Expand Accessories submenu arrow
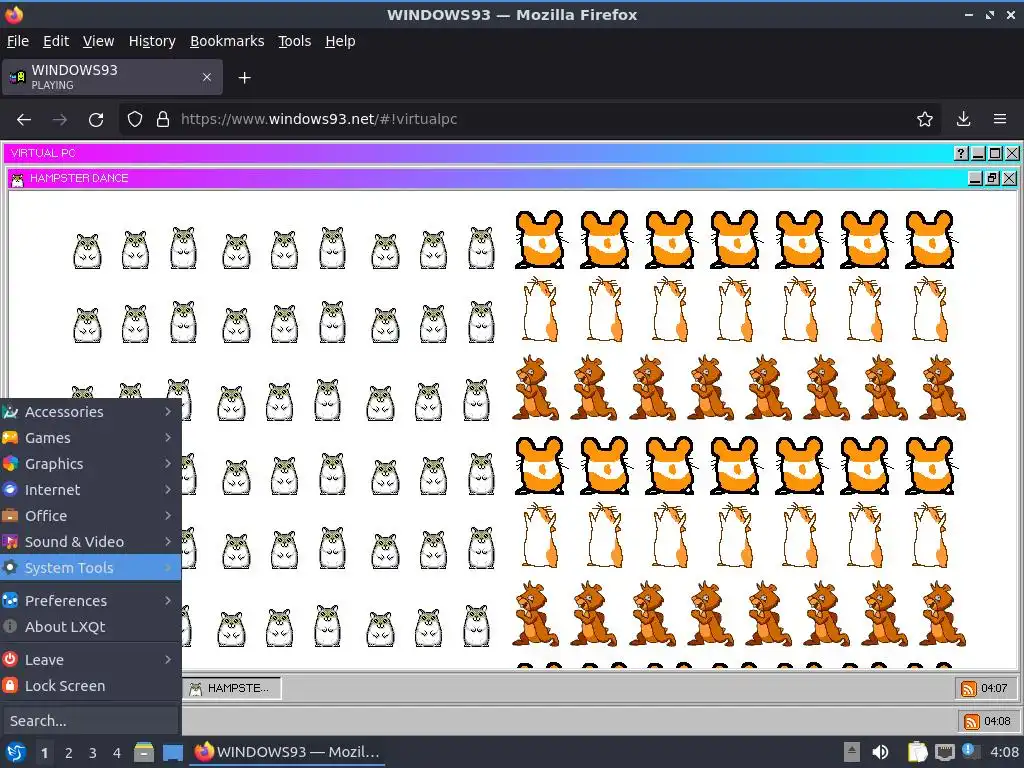Image resolution: width=1024 pixels, height=768 pixels. click(x=168, y=411)
